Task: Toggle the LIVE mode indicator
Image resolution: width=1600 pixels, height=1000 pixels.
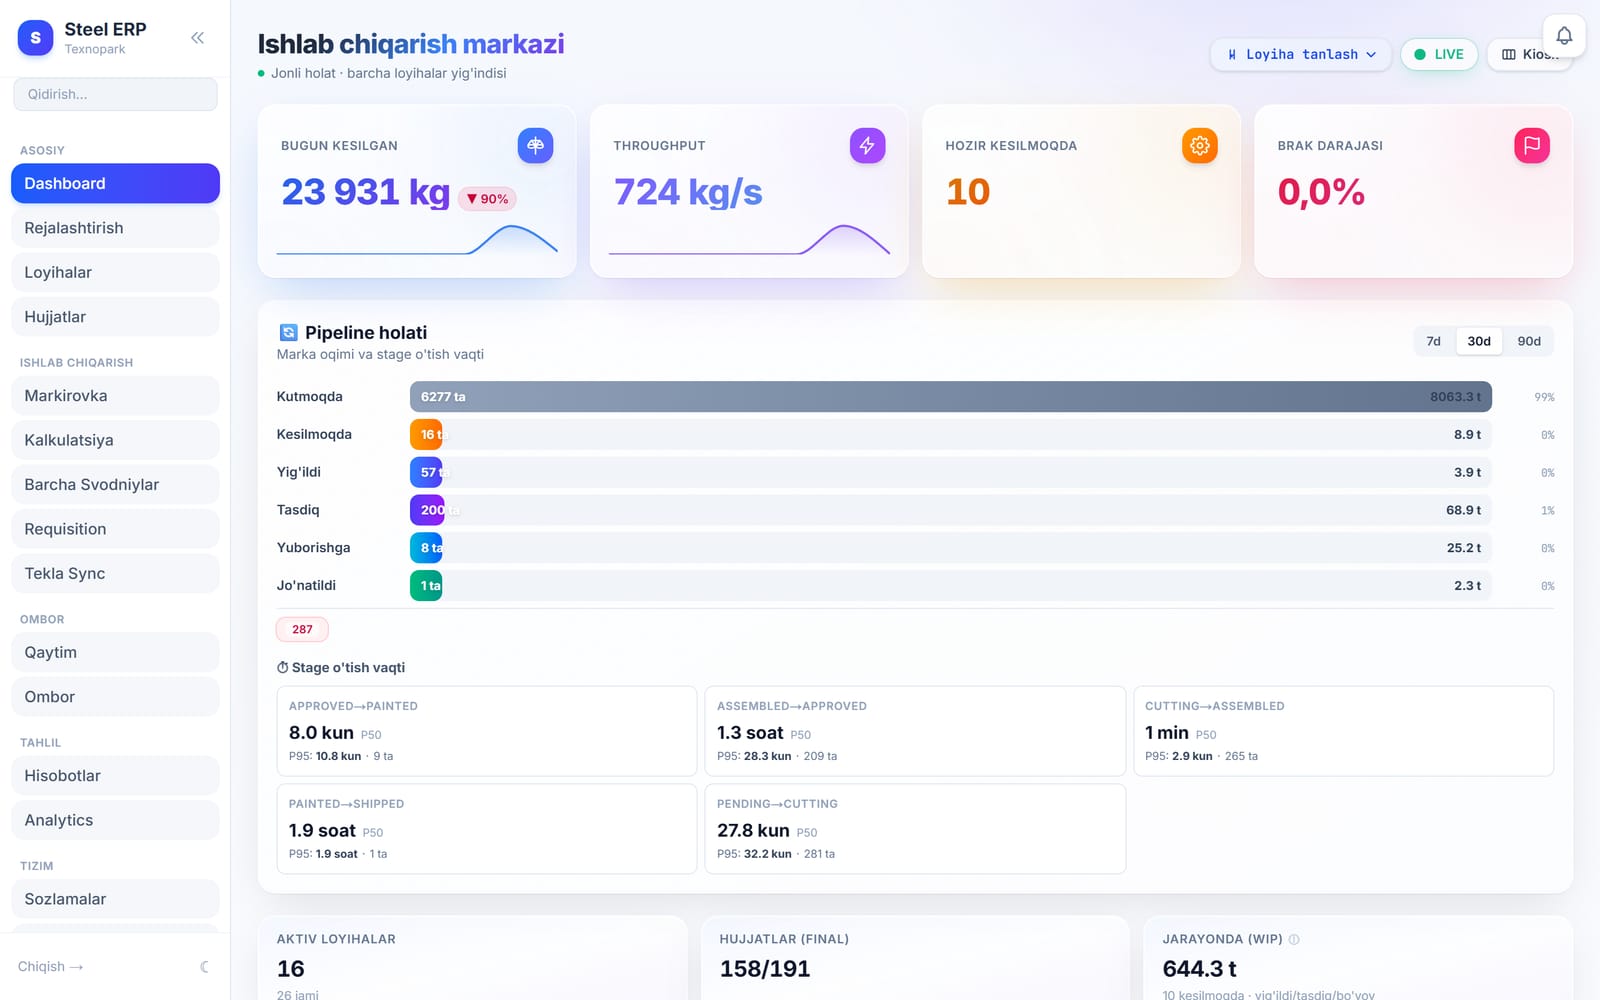Action: click(x=1439, y=54)
